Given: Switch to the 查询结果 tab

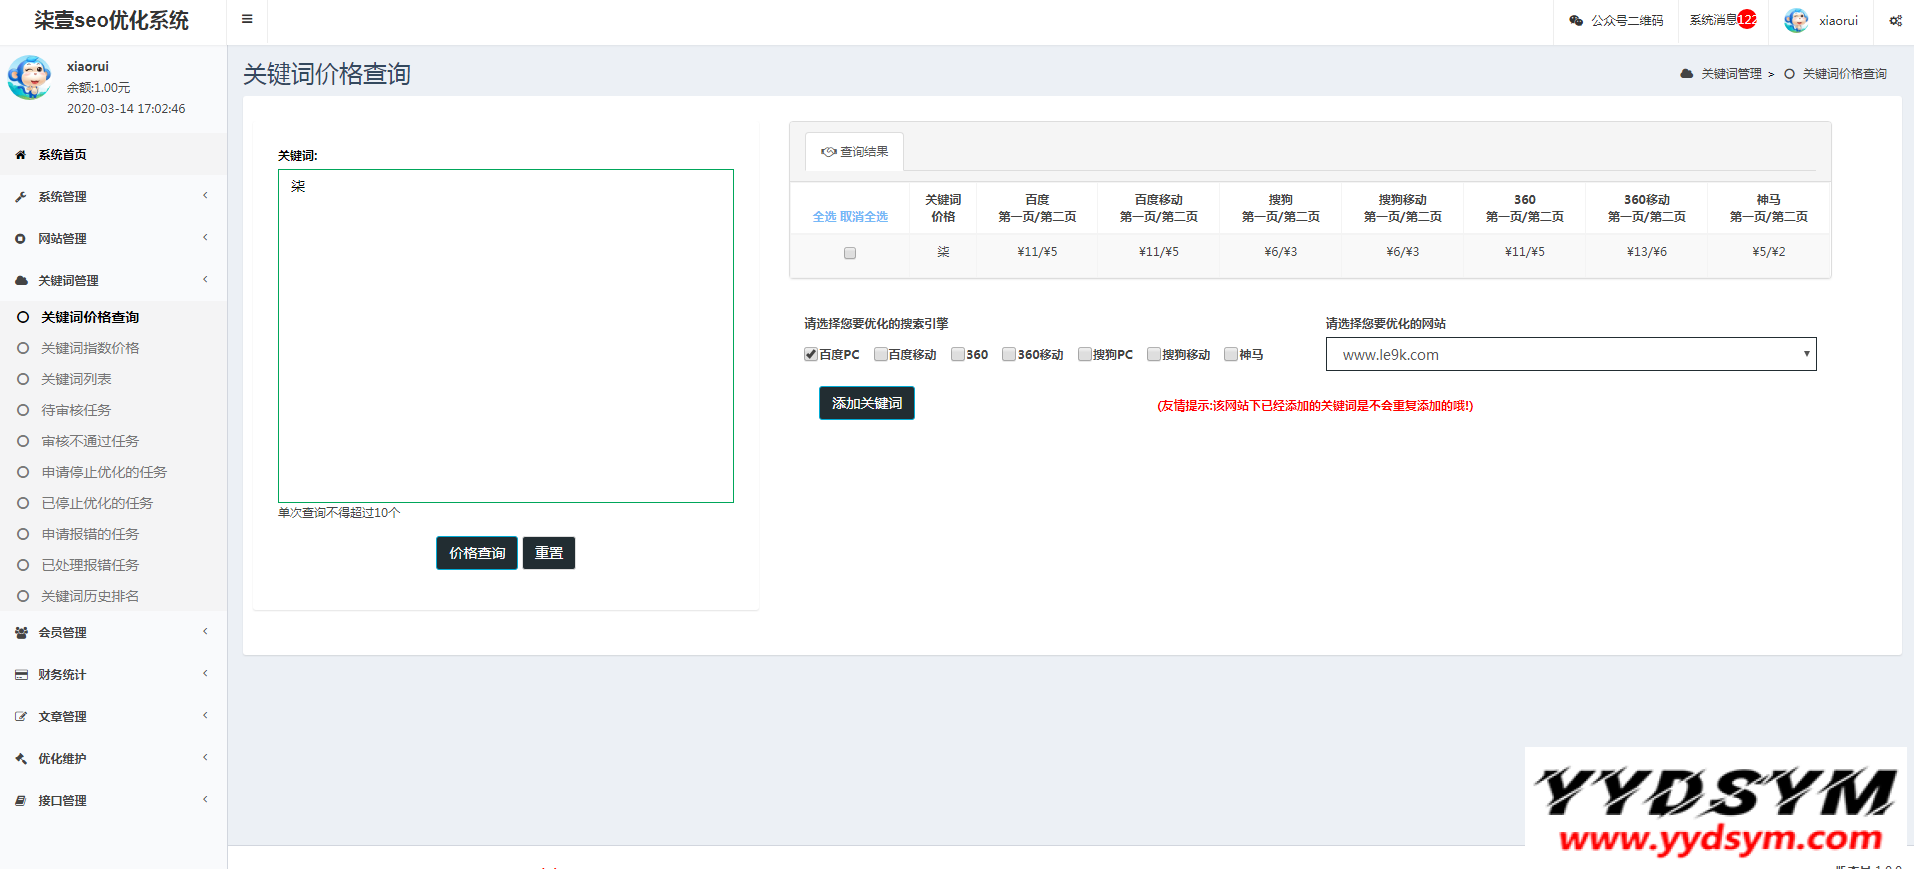Looking at the screenshot, I should click(855, 152).
